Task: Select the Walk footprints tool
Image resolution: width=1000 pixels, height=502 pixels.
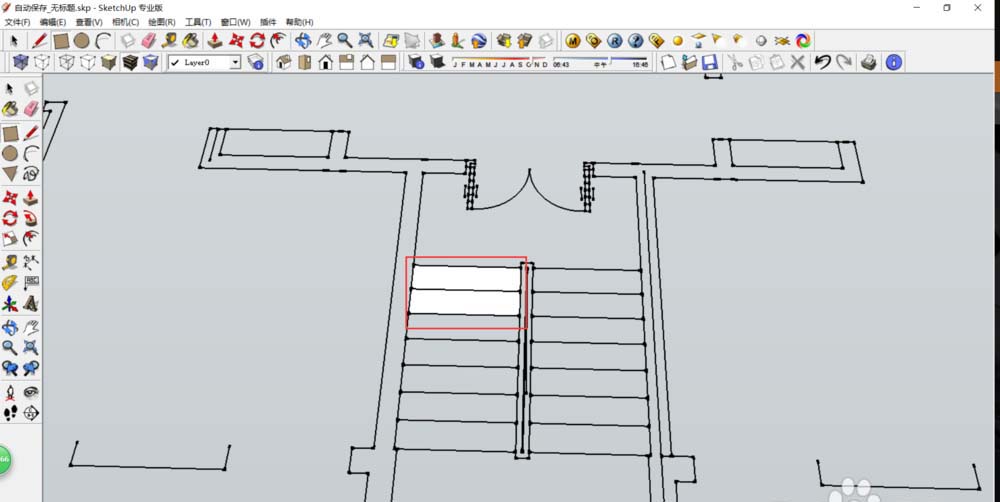Action: [x=10, y=413]
